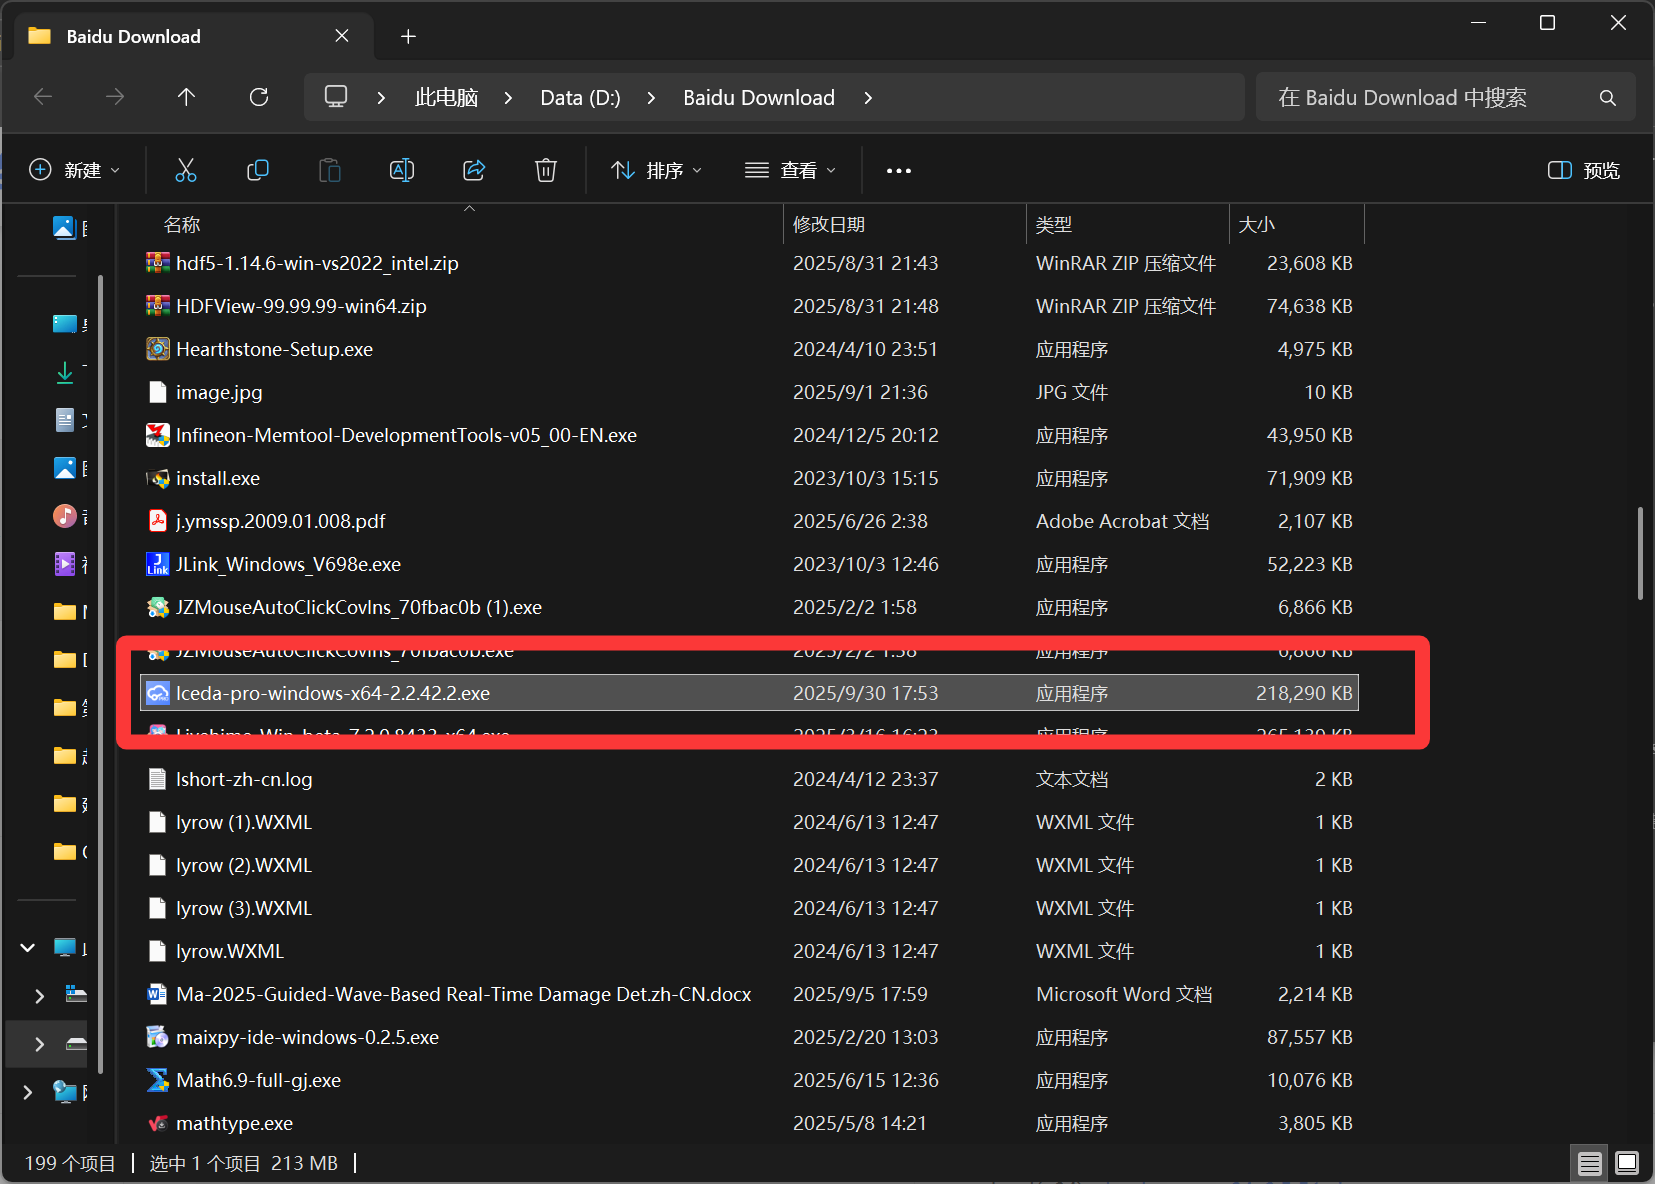Click the Iceda-pro-windows installer icon
The width and height of the screenshot is (1655, 1184).
tap(158, 693)
